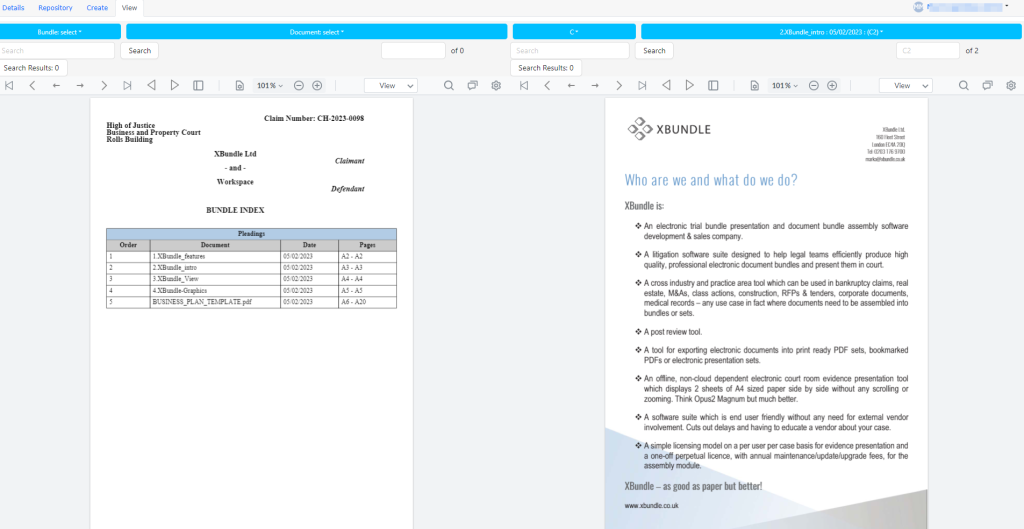Click Search button beside 'of 0' pane

click(x=140, y=50)
